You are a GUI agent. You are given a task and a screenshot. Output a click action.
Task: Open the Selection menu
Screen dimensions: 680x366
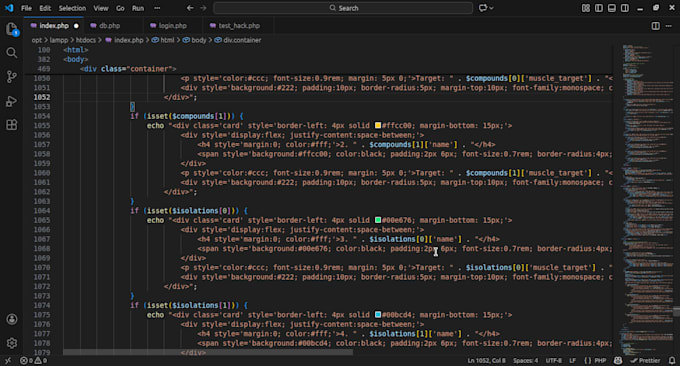[x=72, y=8]
